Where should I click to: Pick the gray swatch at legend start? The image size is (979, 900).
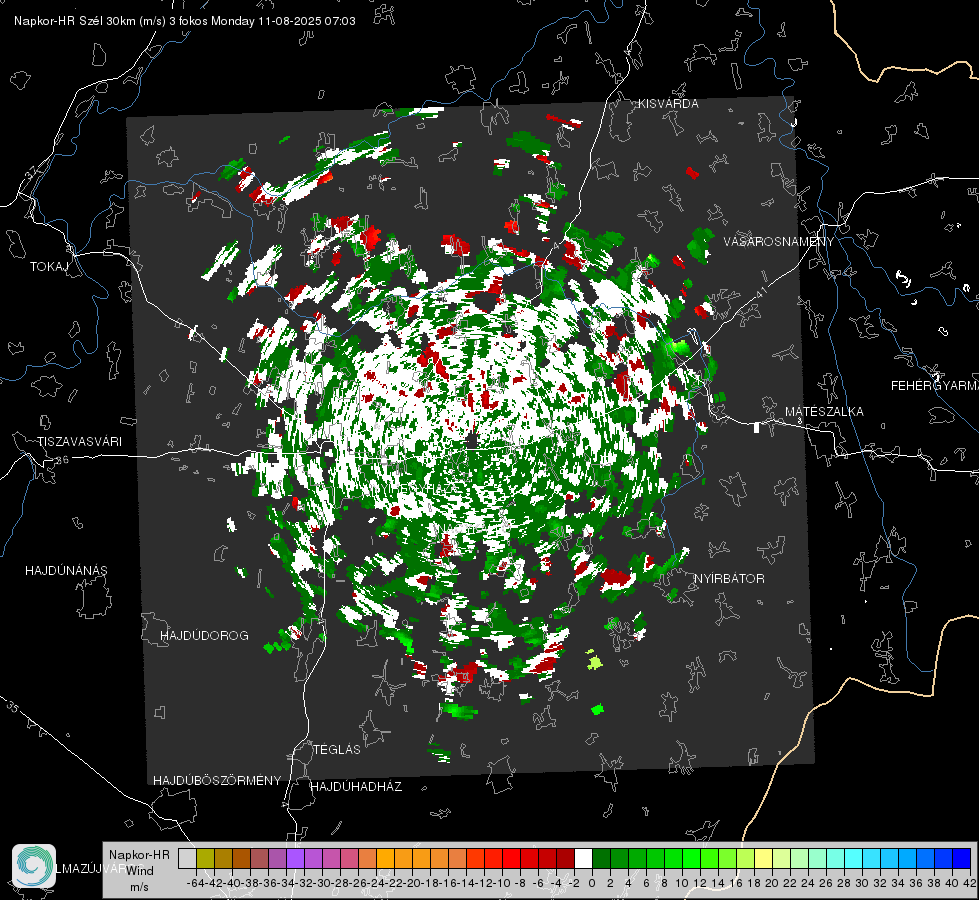point(187,858)
